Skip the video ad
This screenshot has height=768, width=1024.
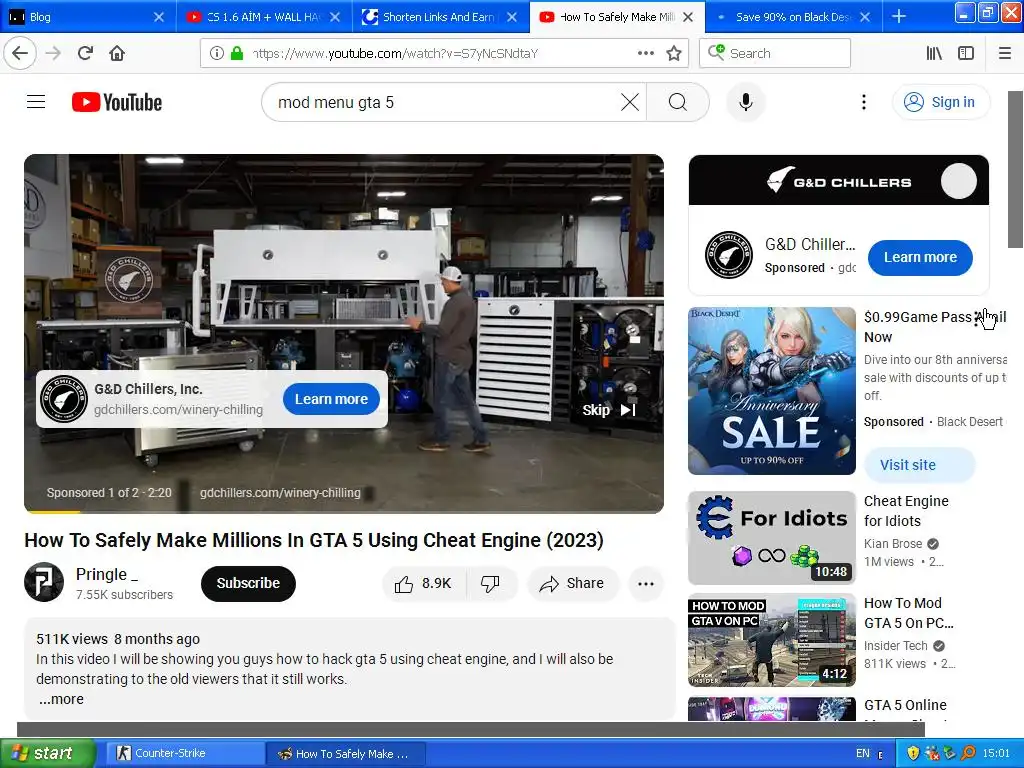point(609,410)
